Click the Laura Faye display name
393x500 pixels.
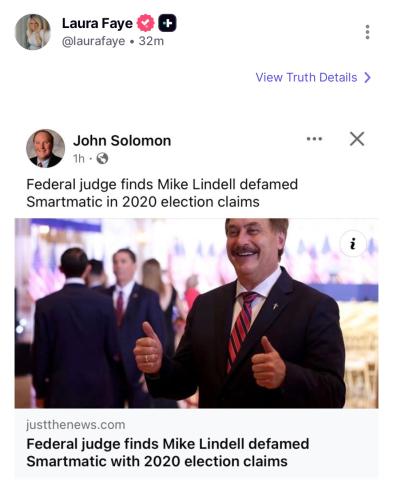(x=97, y=23)
